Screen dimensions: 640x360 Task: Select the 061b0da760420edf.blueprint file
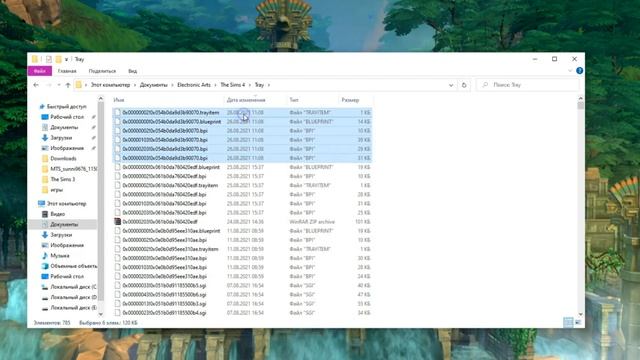[171, 167]
